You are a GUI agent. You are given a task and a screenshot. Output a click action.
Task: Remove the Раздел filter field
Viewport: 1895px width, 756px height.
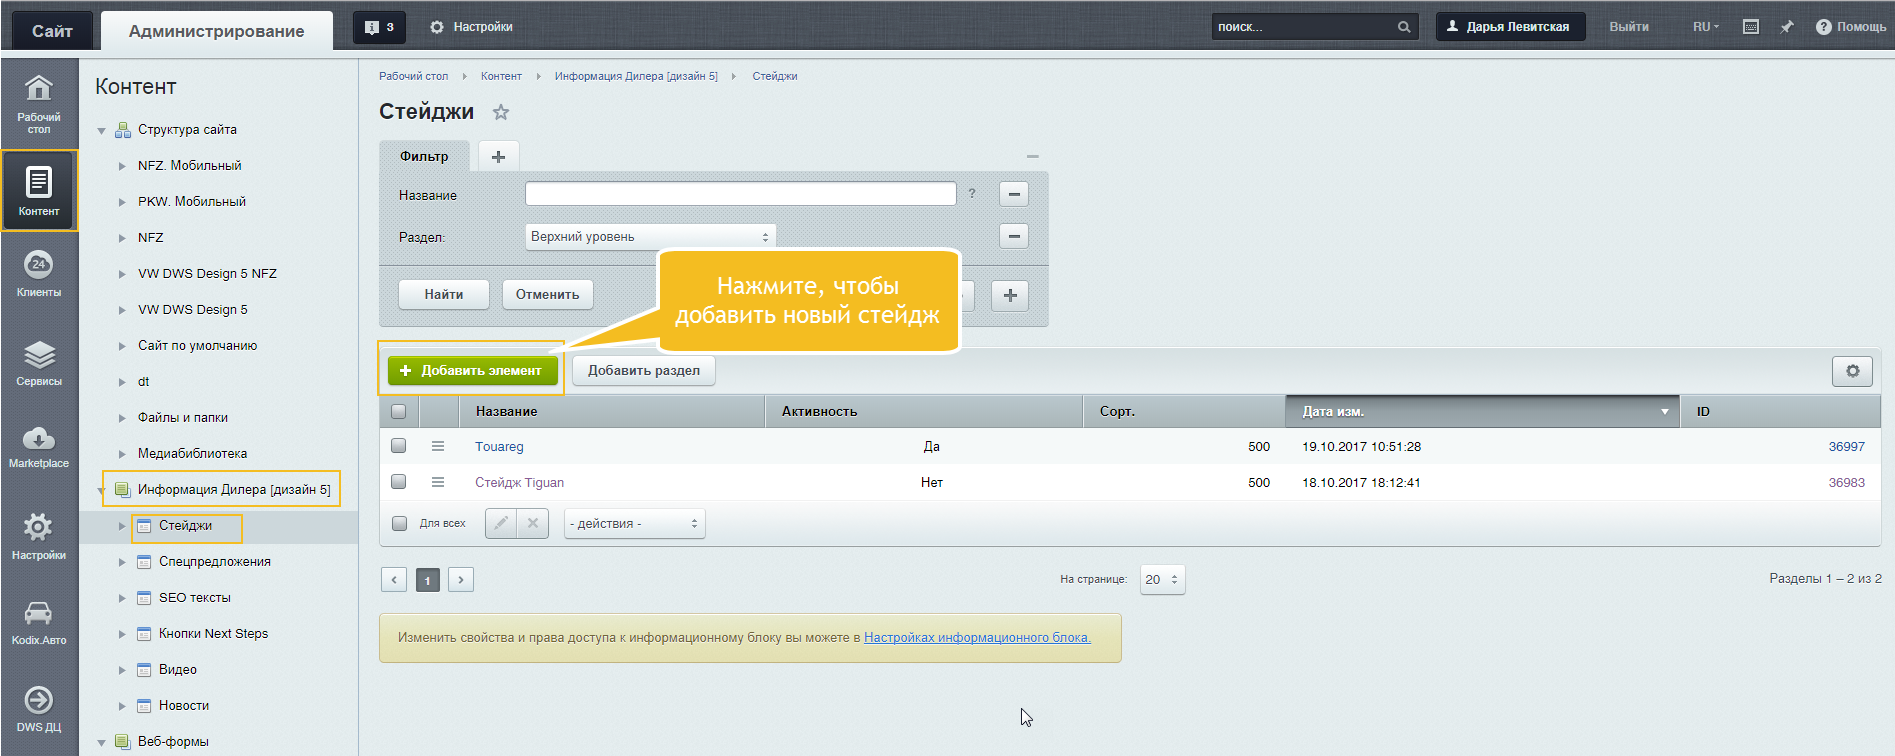[x=1014, y=236]
